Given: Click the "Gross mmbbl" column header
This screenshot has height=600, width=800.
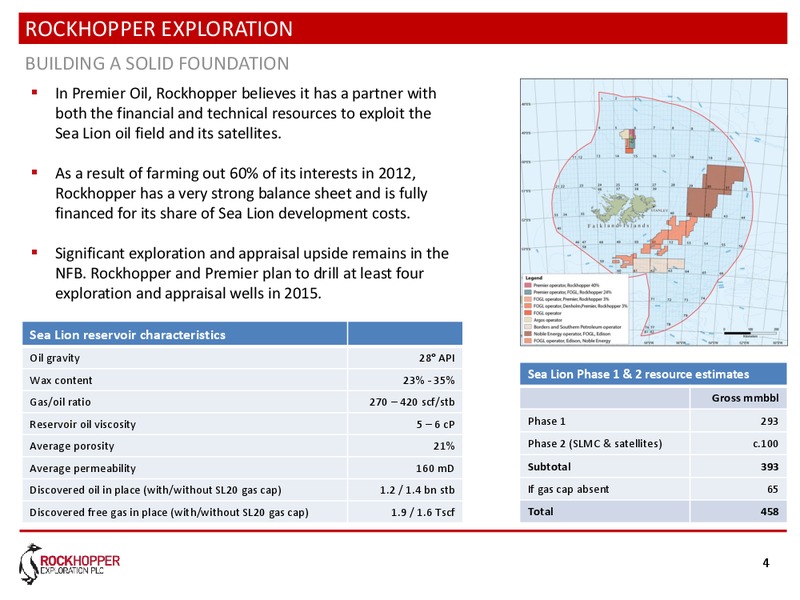Looking at the screenshot, I should click(745, 398).
